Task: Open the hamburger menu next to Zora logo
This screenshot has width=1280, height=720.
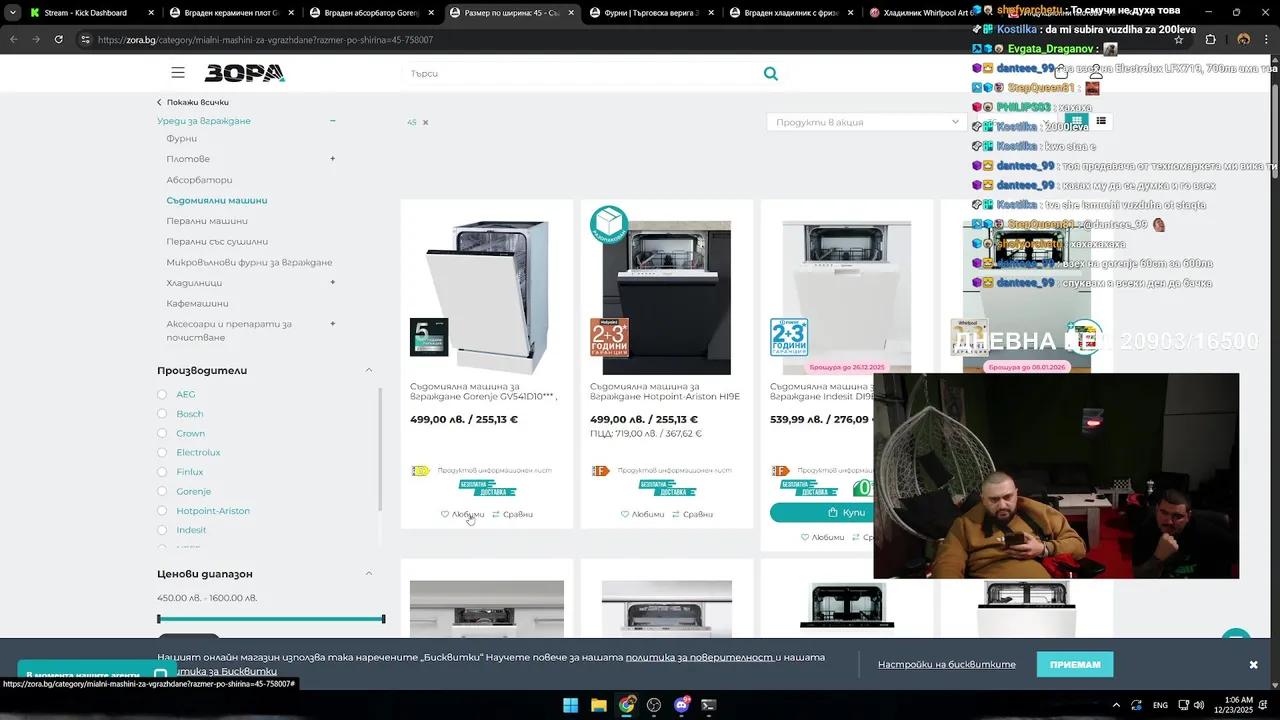Action: 178,73
